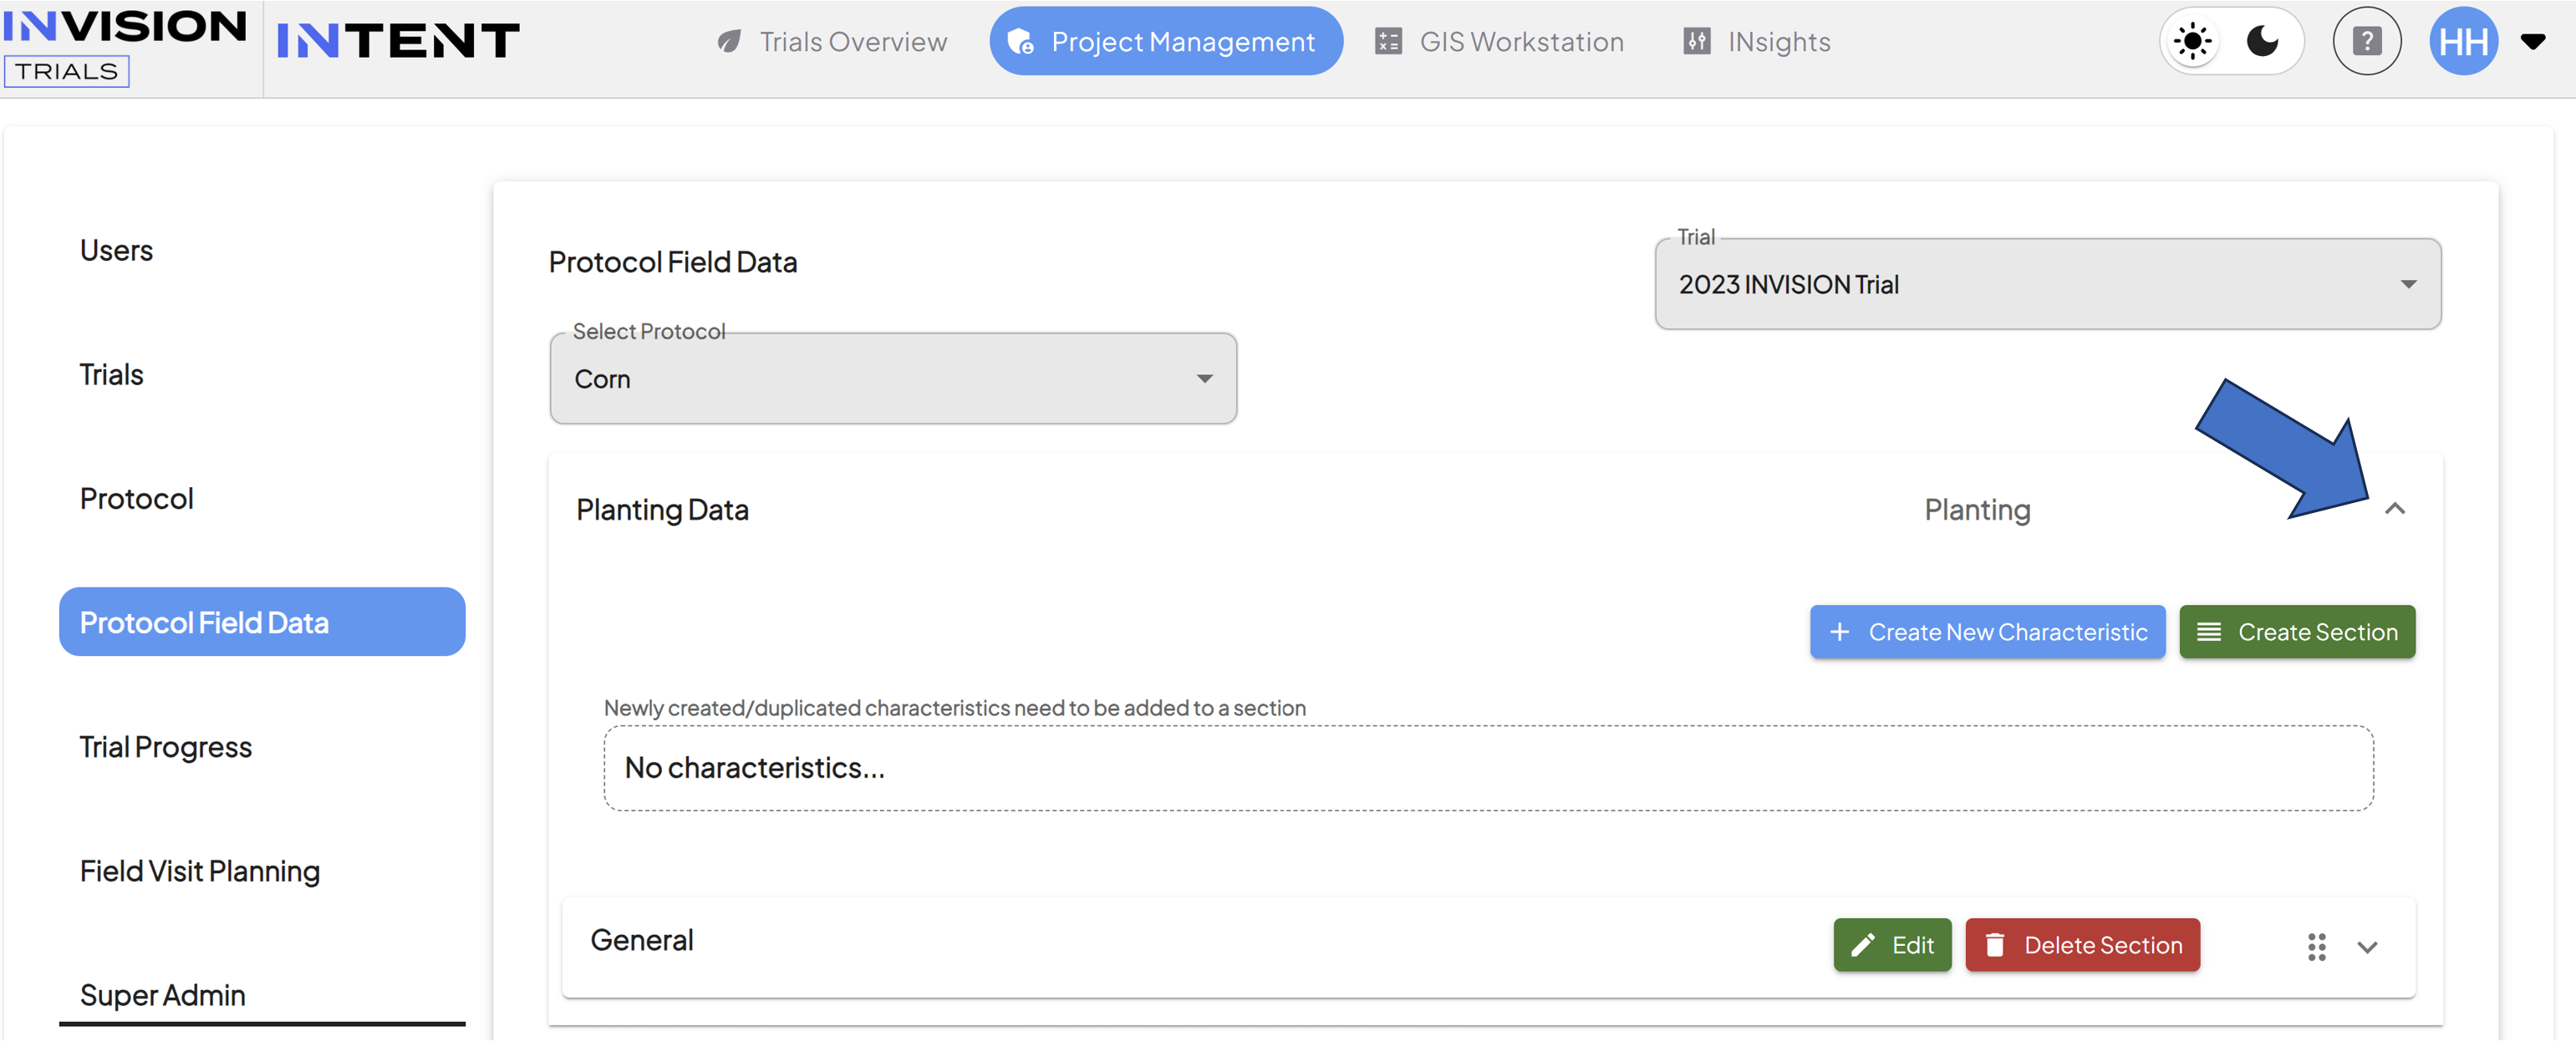Switch to dark mode moon toggle
This screenshot has height=1057, width=2576.
click(2262, 41)
